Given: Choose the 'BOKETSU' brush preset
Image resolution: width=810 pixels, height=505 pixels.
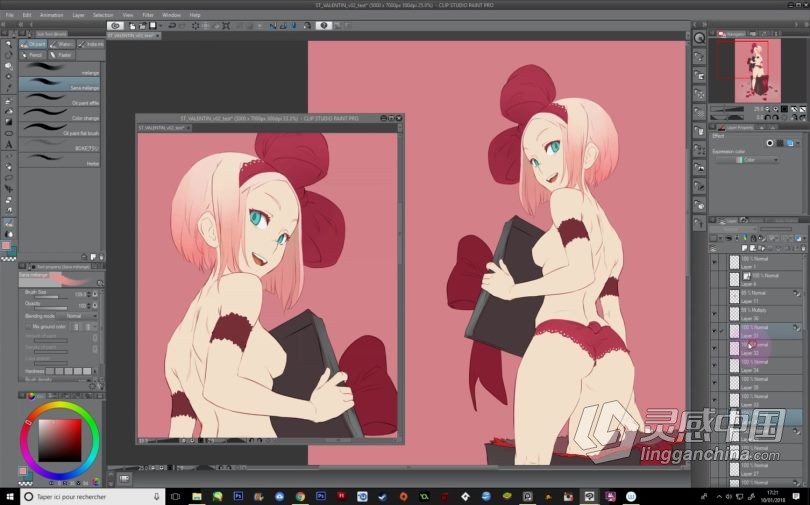Looking at the screenshot, I should click(x=59, y=144).
